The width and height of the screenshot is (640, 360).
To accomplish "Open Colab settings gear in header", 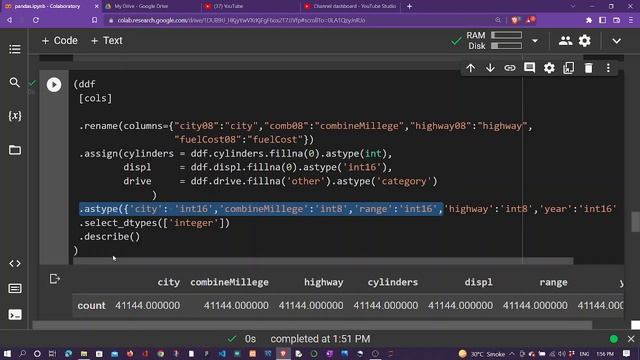I will coord(584,40).
